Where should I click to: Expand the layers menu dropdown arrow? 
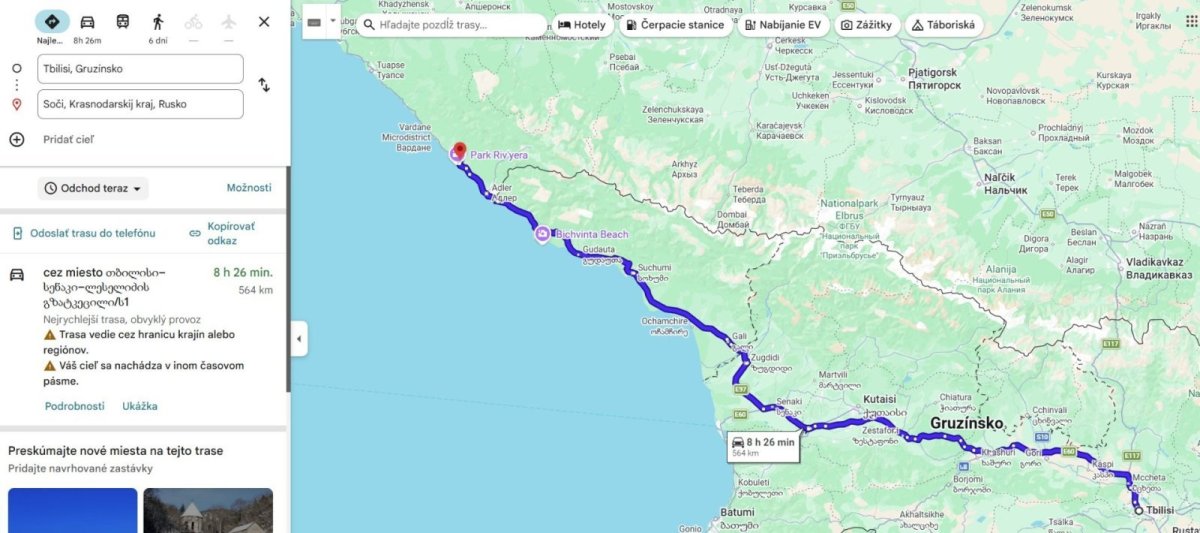333,21
